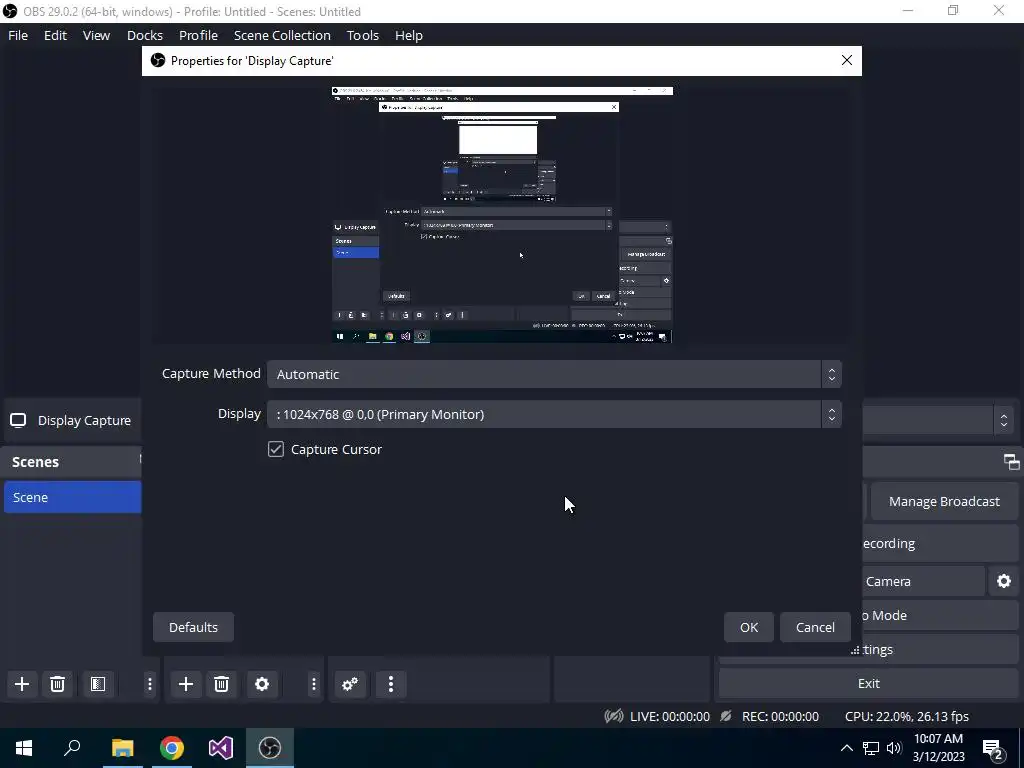Delete selected source with trash icon

point(221,684)
